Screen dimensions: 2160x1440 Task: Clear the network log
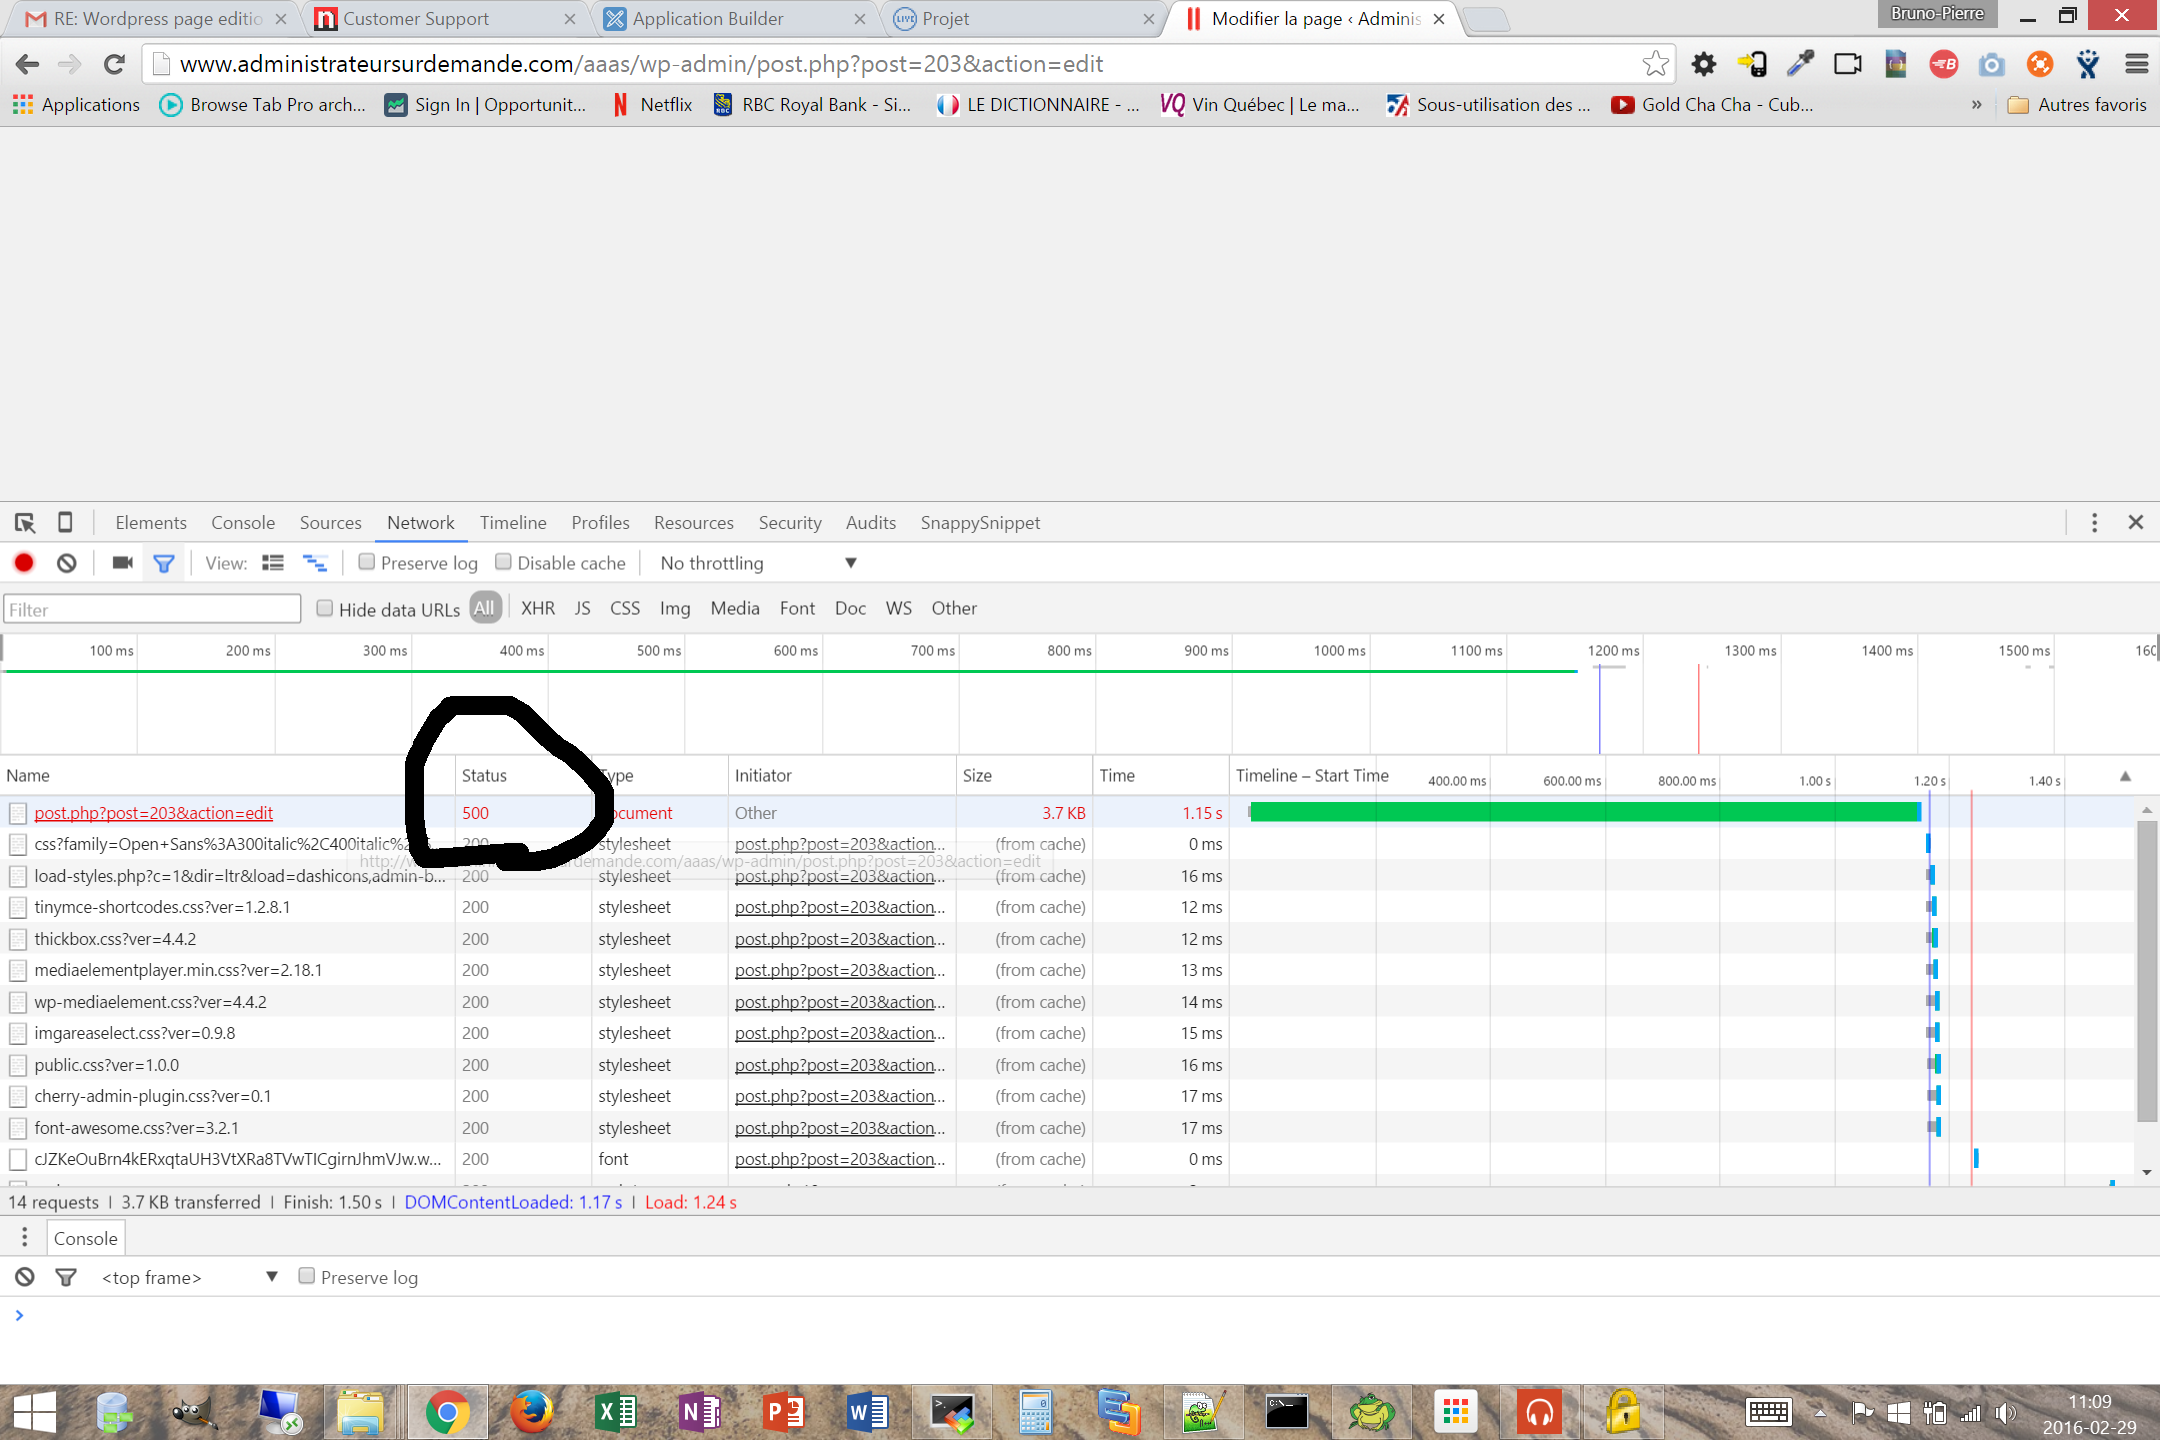67,563
